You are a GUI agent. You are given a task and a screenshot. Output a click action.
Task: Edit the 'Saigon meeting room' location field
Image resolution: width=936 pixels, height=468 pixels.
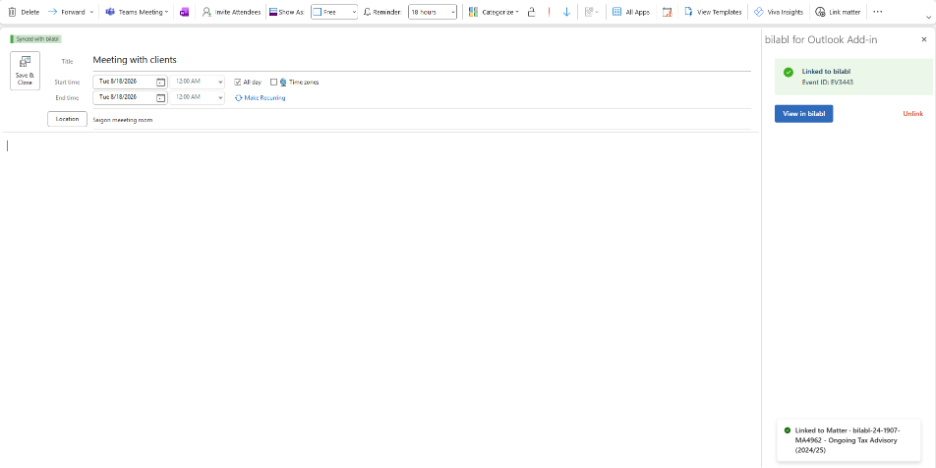tap(421, 120)
